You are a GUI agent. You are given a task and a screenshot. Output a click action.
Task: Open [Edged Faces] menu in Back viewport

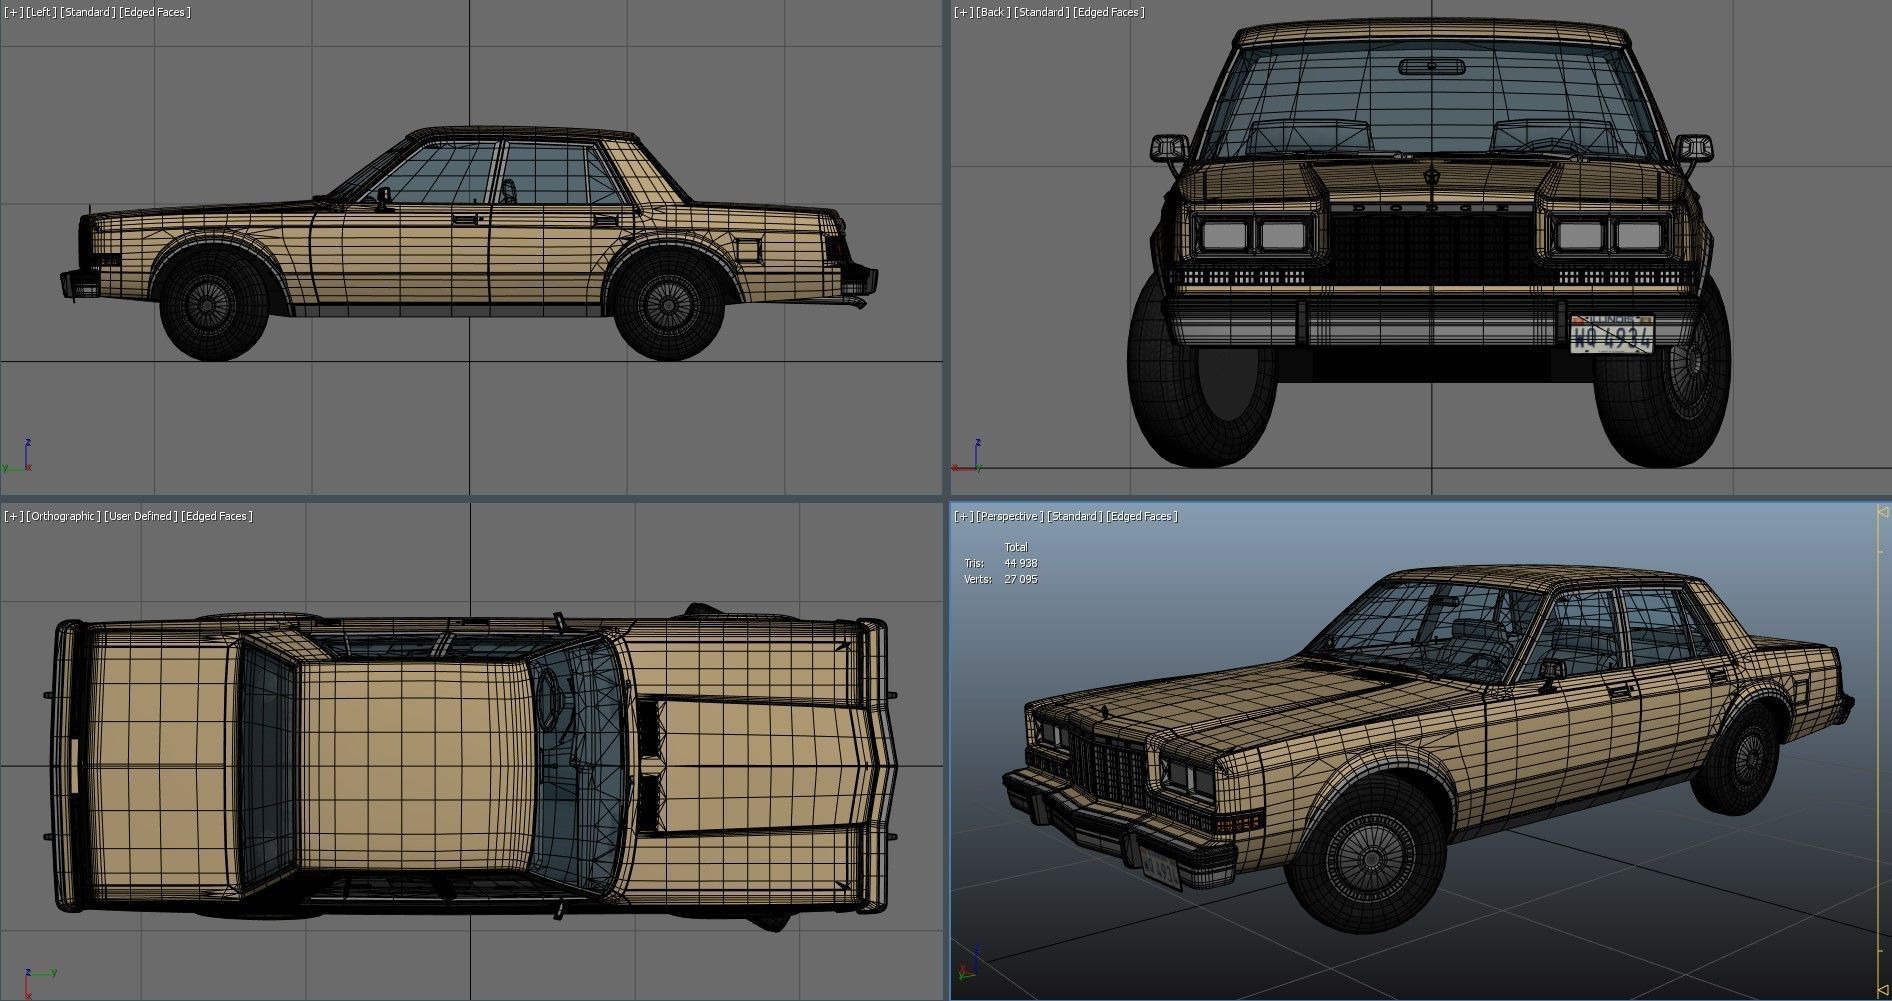(1108, 12)
